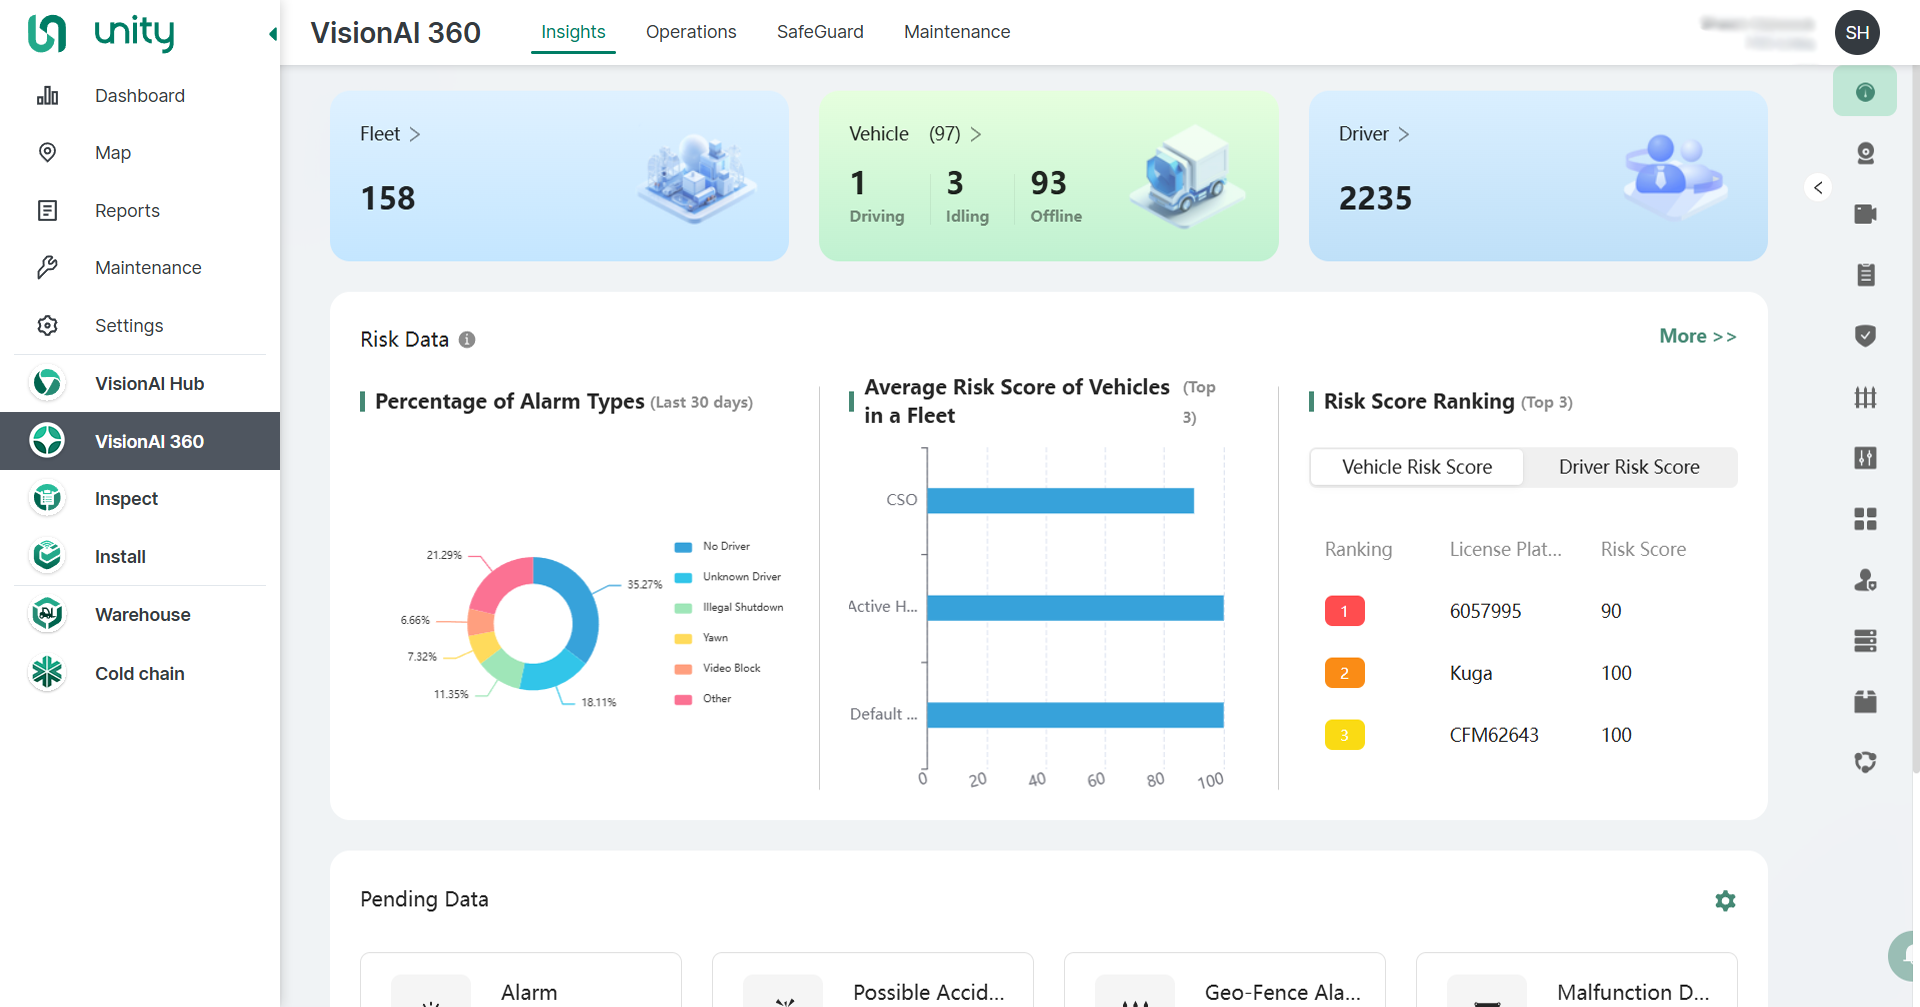
Task: Switch to Vehicle Risk Score toggle
Action: (1417, 467)
